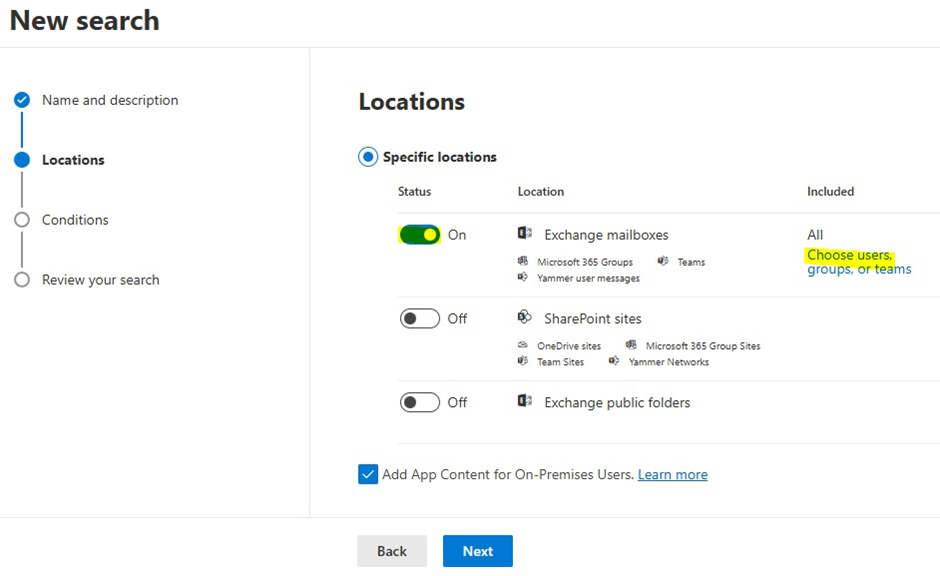Enable the SharePoint sites toggle
940x576 pixels.
coord(420,319)
